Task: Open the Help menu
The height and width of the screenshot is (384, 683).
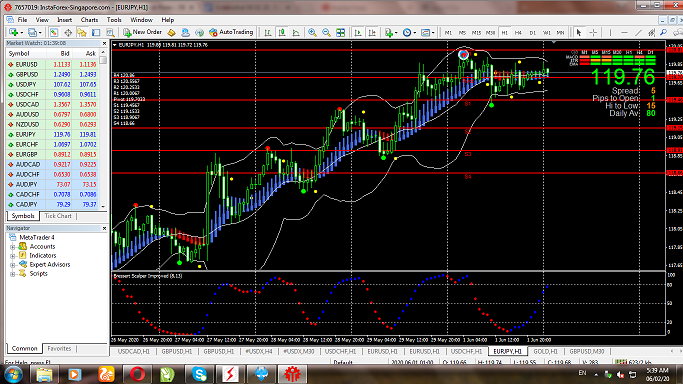Action: coord(168,20)
